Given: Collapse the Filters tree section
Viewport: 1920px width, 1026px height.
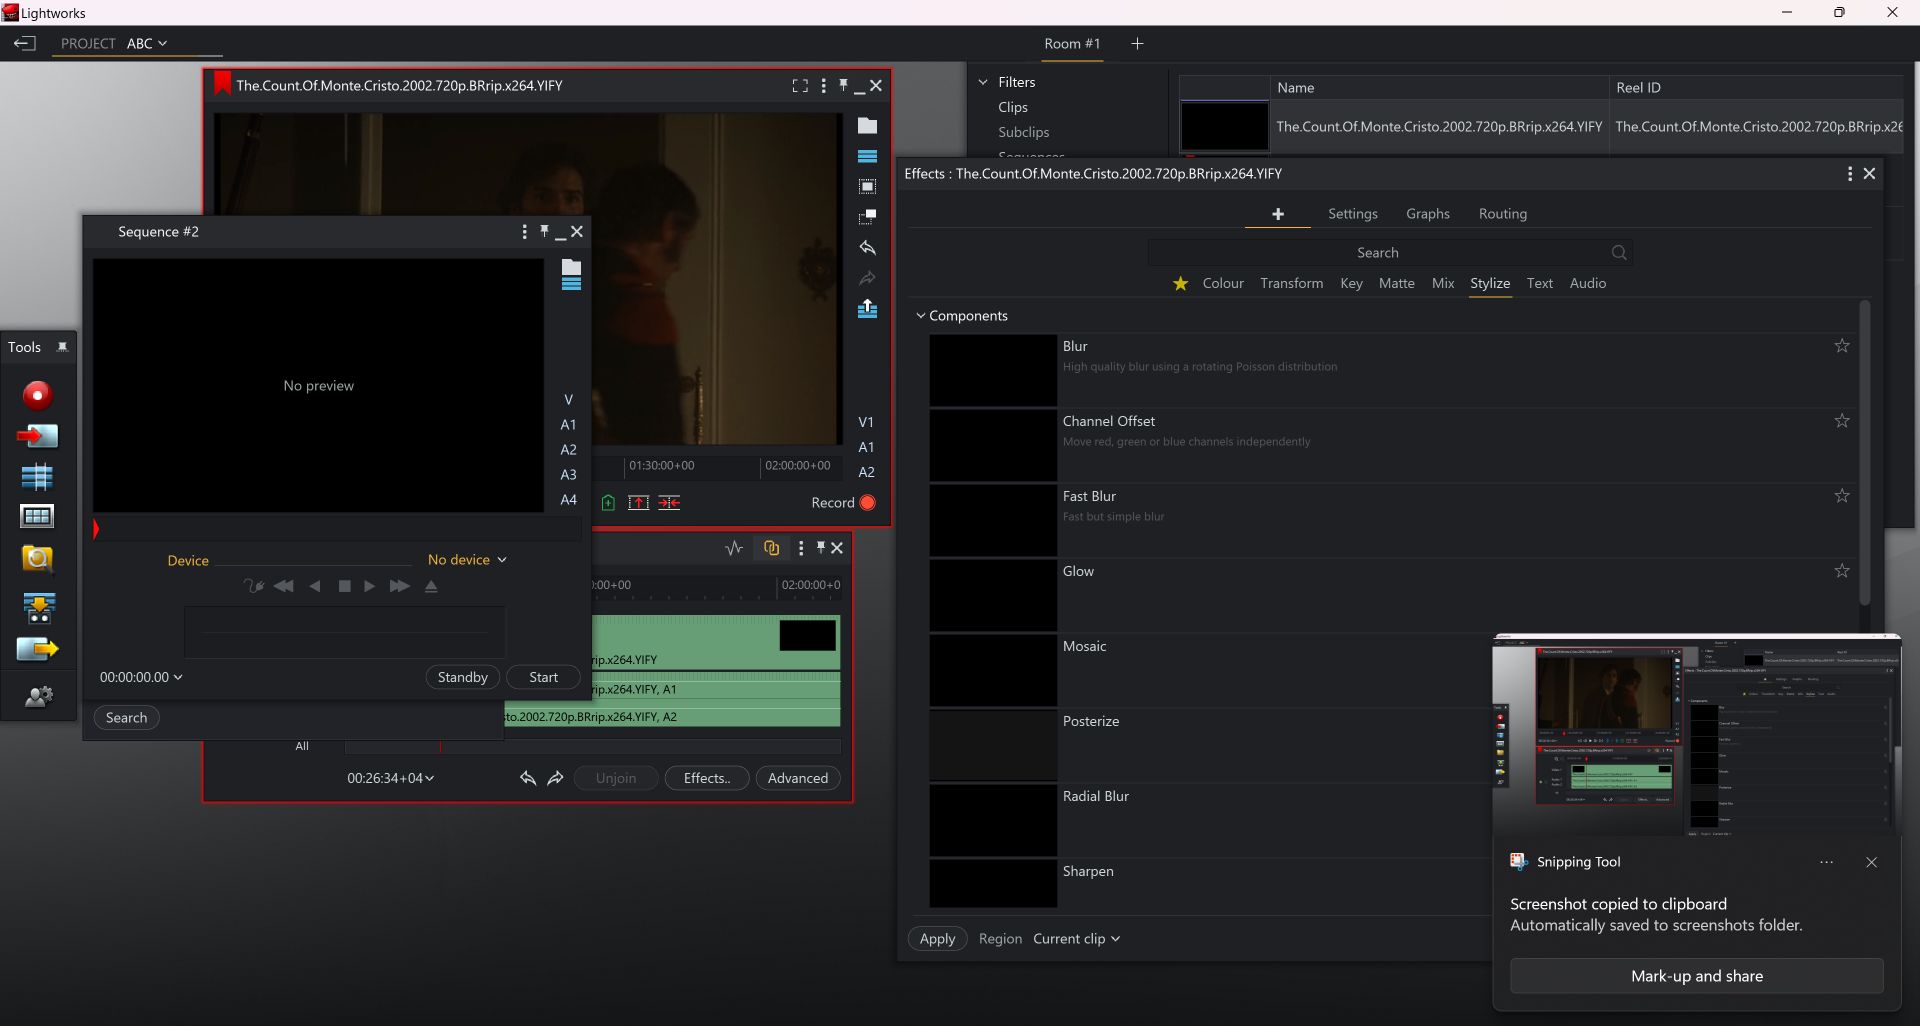Looking at the screenshot, I should point(983,82).
